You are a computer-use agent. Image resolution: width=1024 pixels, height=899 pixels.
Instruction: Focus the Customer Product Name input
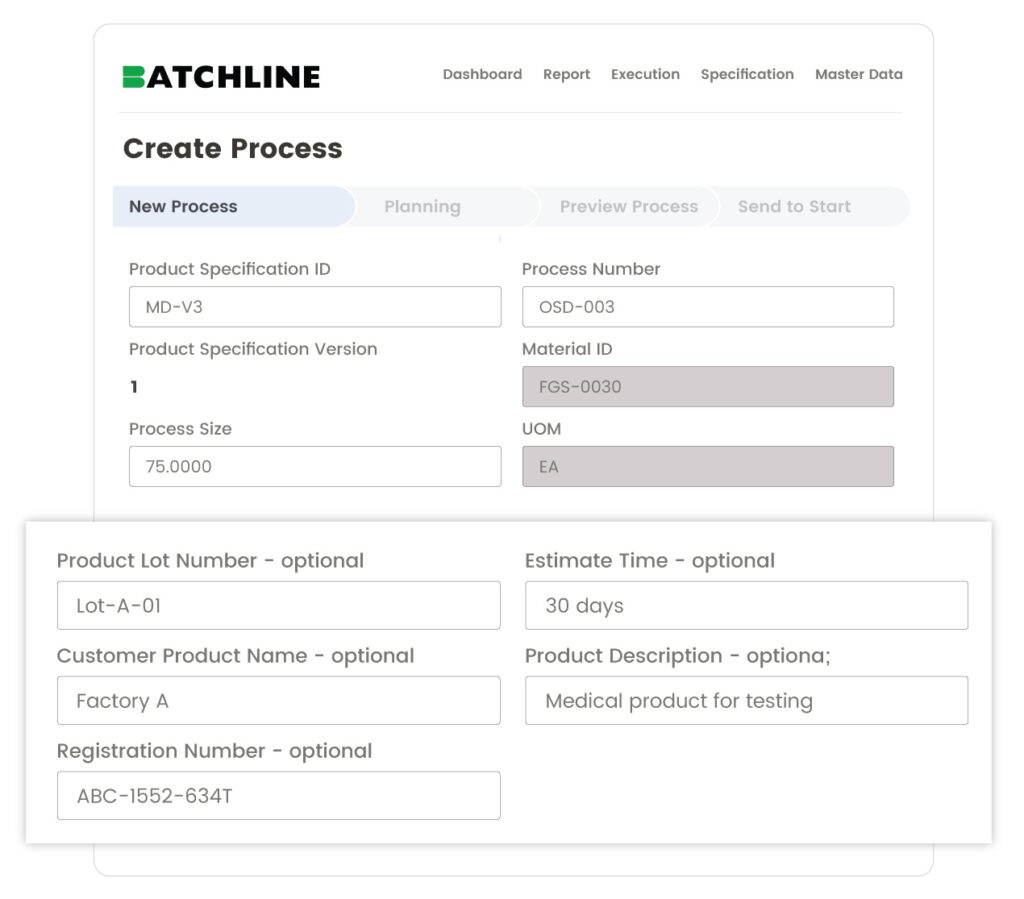278,701
